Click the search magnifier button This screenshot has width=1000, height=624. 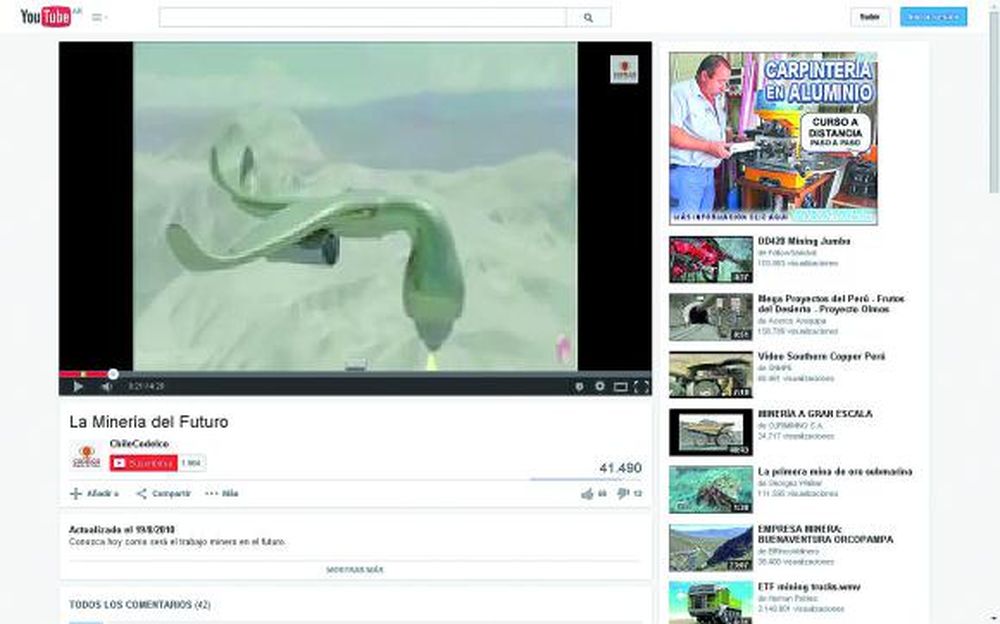[x=588, y=17]
